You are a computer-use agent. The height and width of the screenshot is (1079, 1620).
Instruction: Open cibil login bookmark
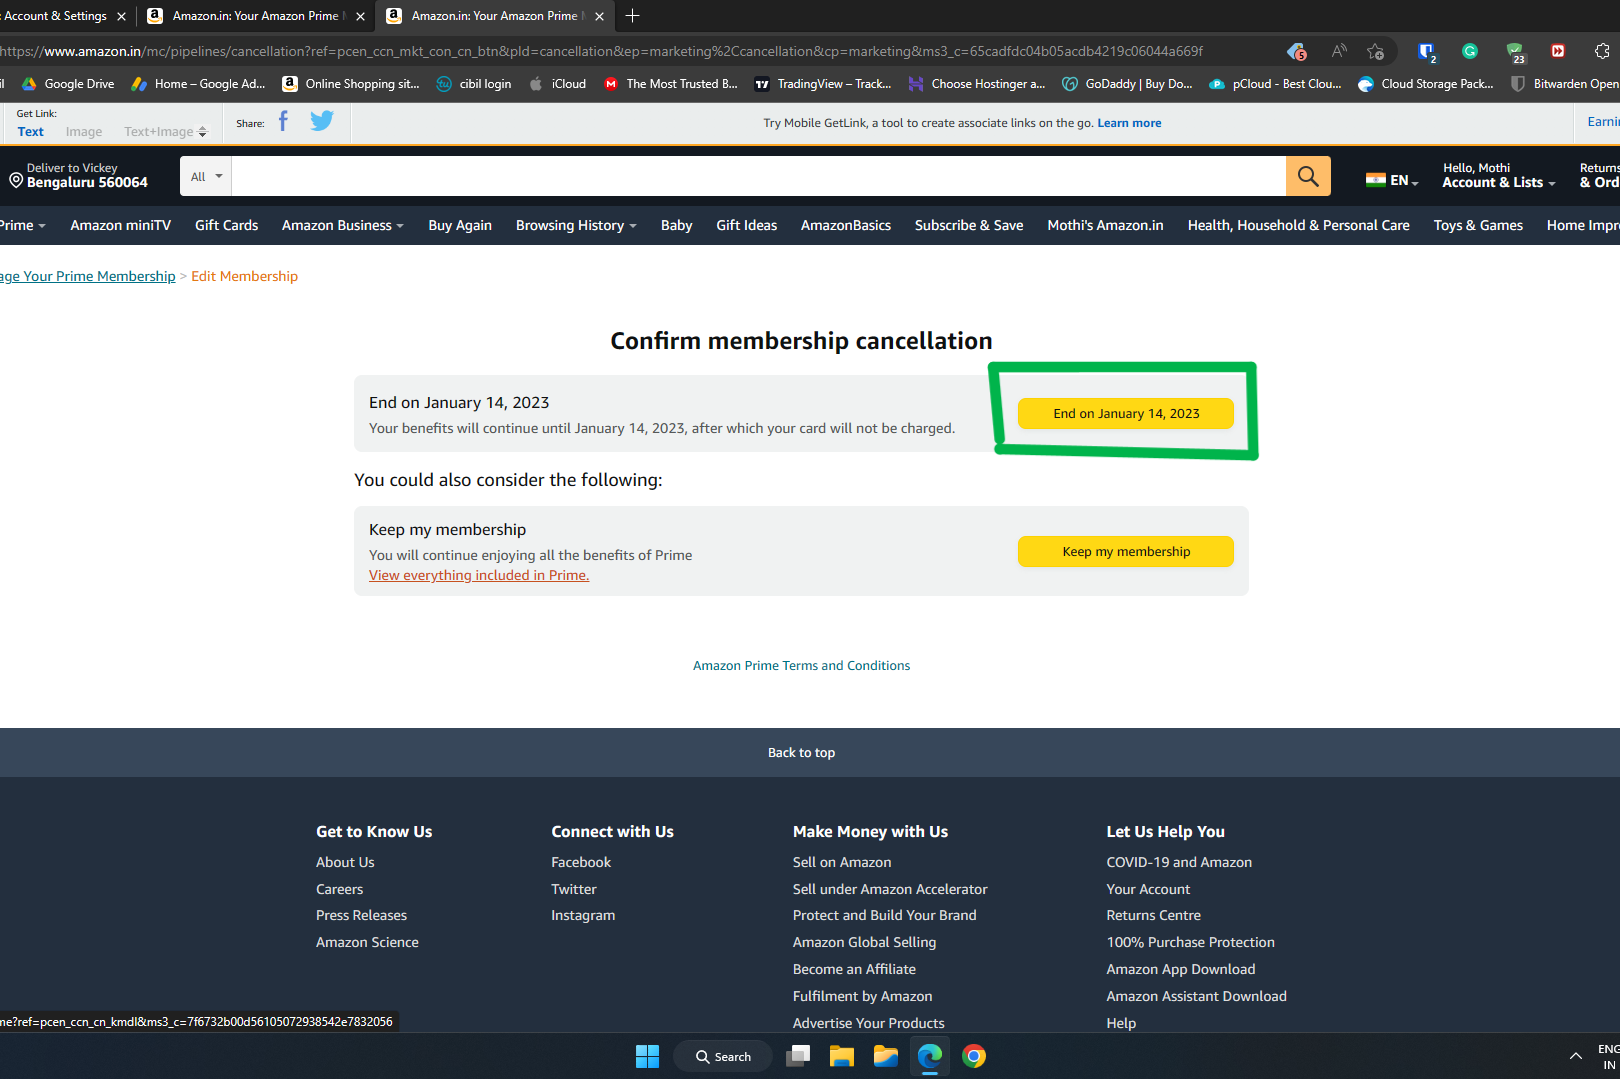pyautogui.click(x=474, y=84)
